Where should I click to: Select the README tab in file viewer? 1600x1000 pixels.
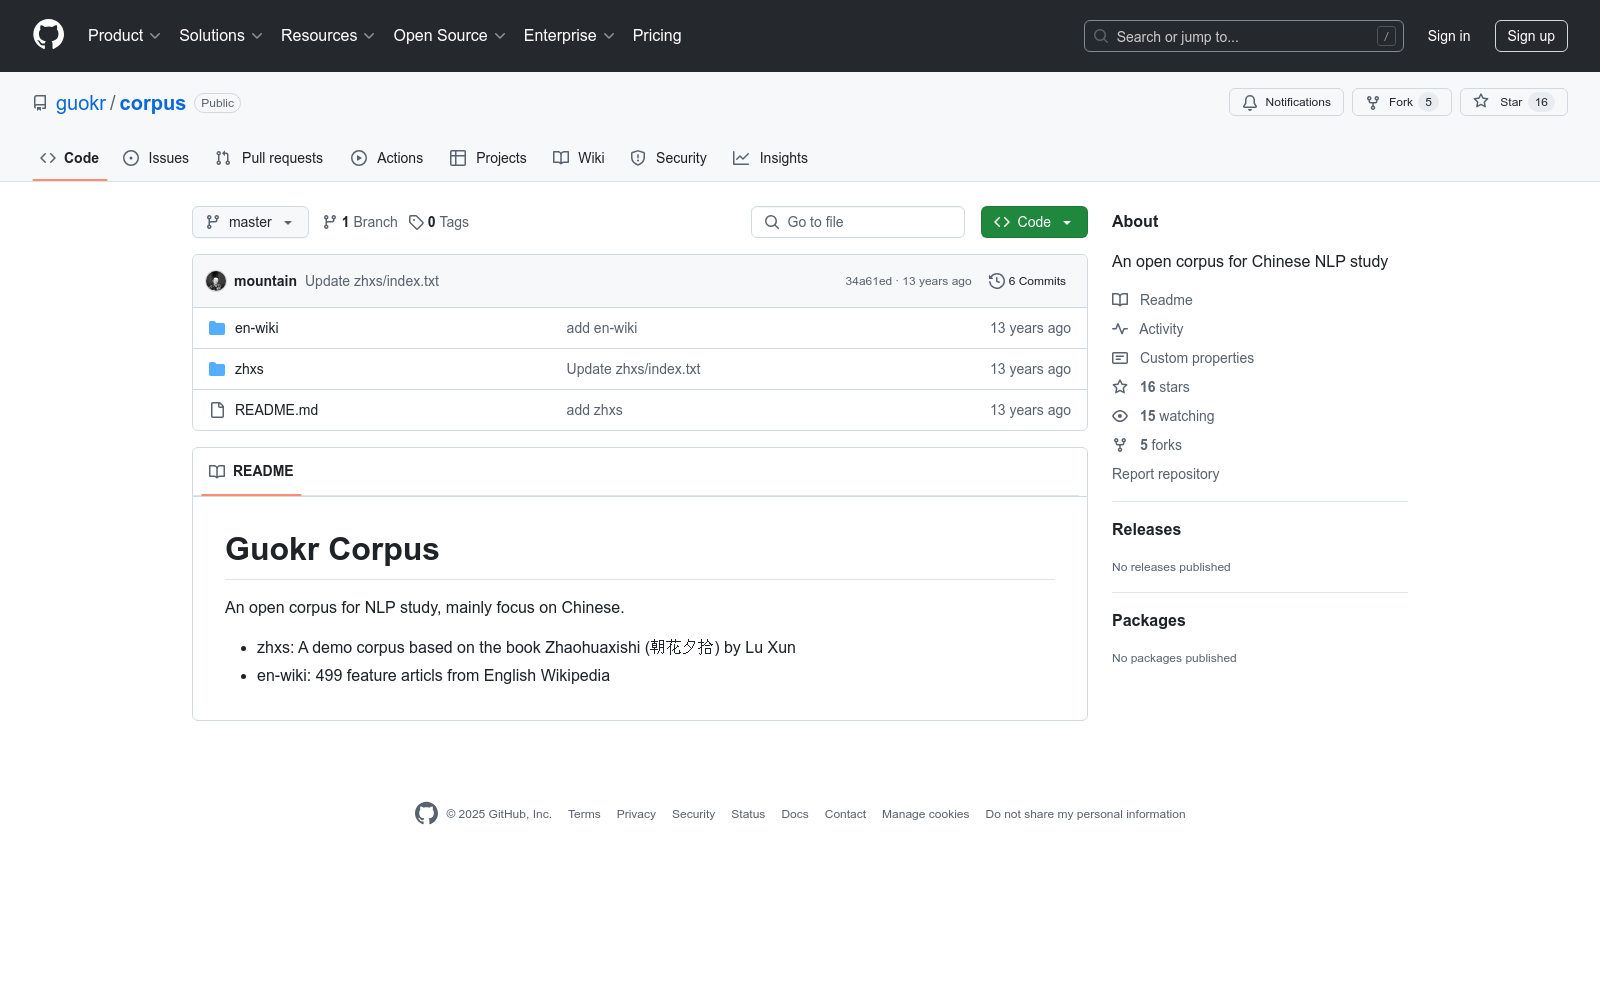[251, 471]
